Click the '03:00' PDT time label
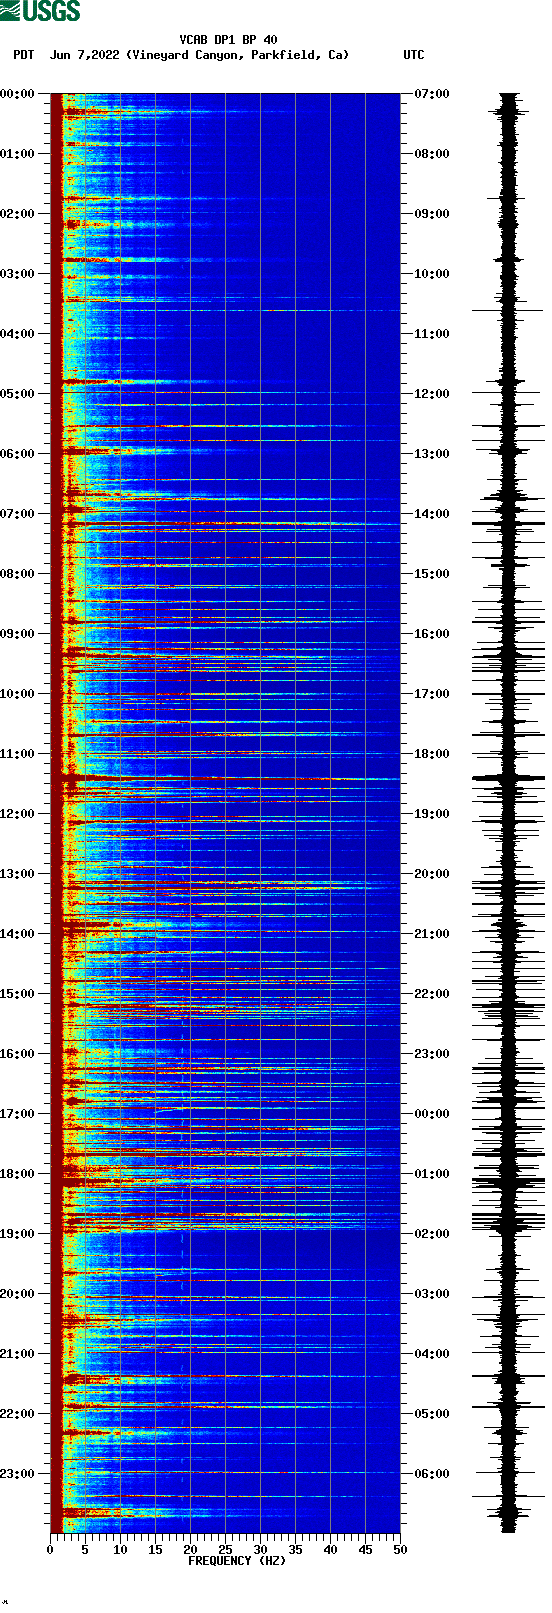The height and width of the screenshot is (1613, 552). coord(18,274)
